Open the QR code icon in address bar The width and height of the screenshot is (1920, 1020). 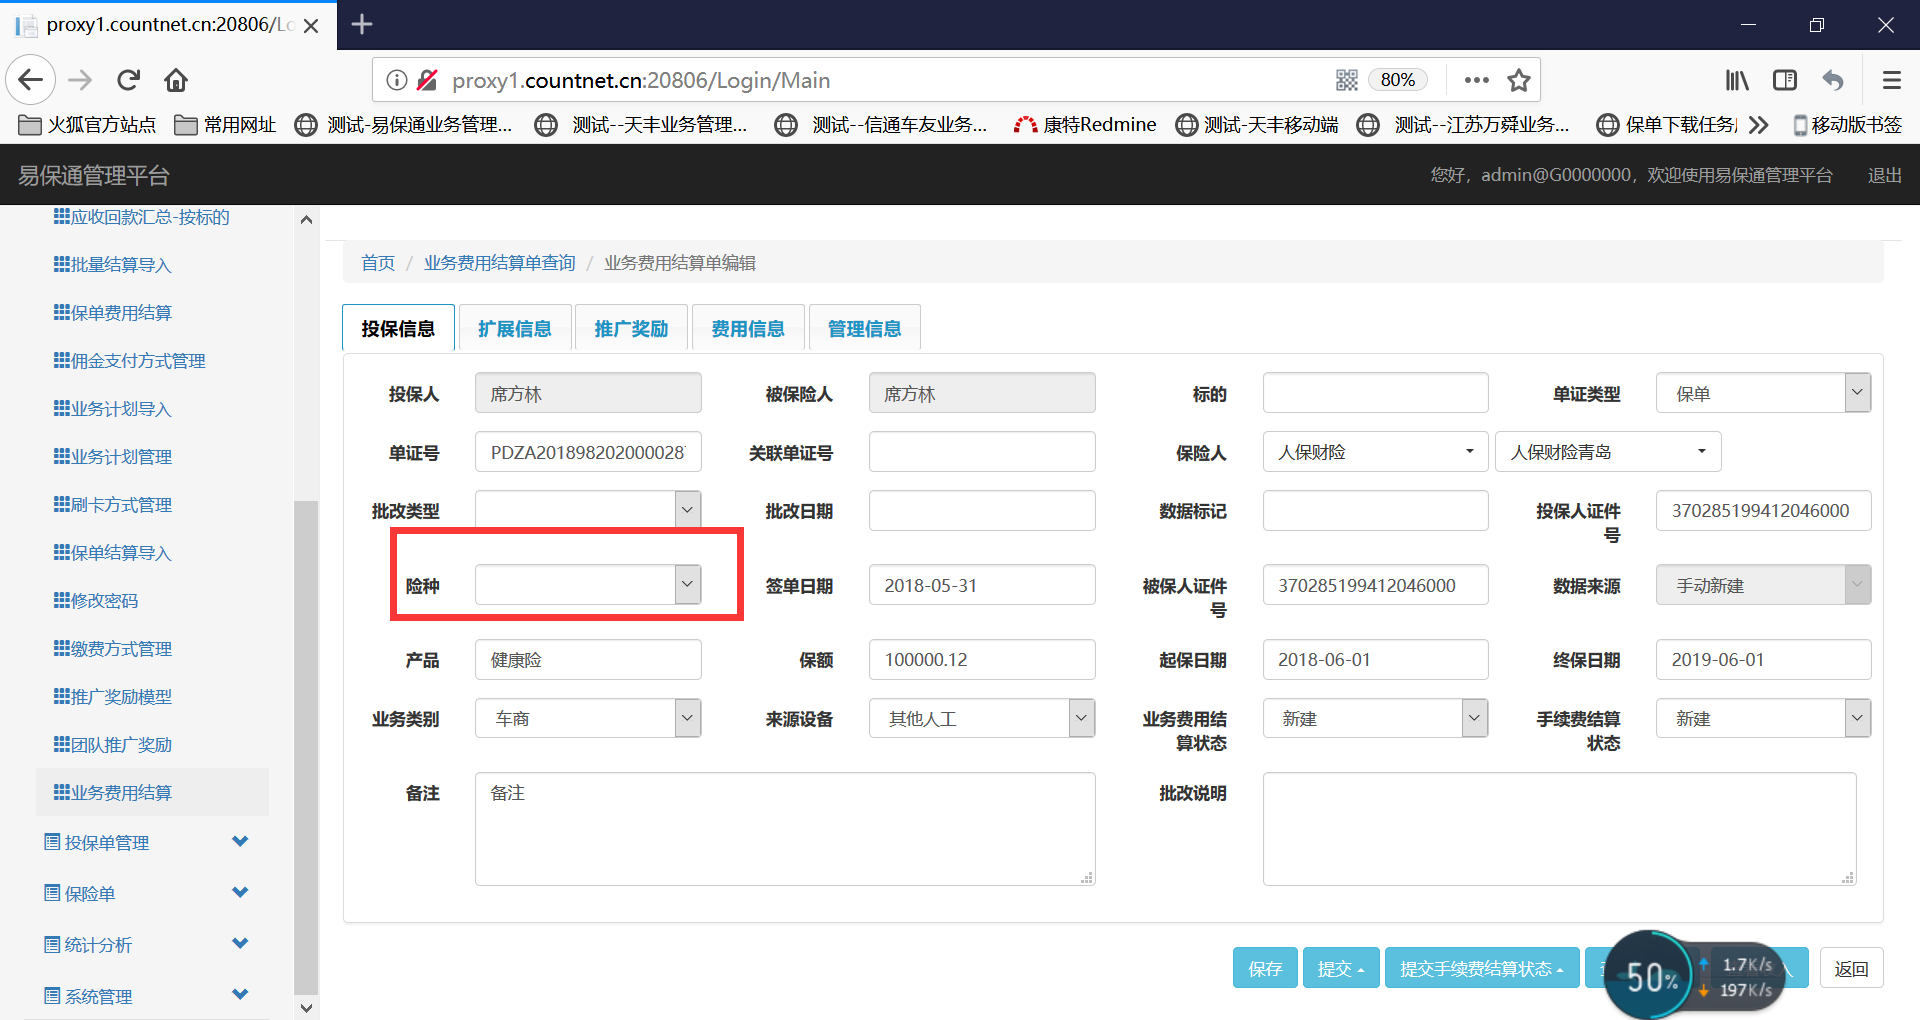(x=1347, y=80)
